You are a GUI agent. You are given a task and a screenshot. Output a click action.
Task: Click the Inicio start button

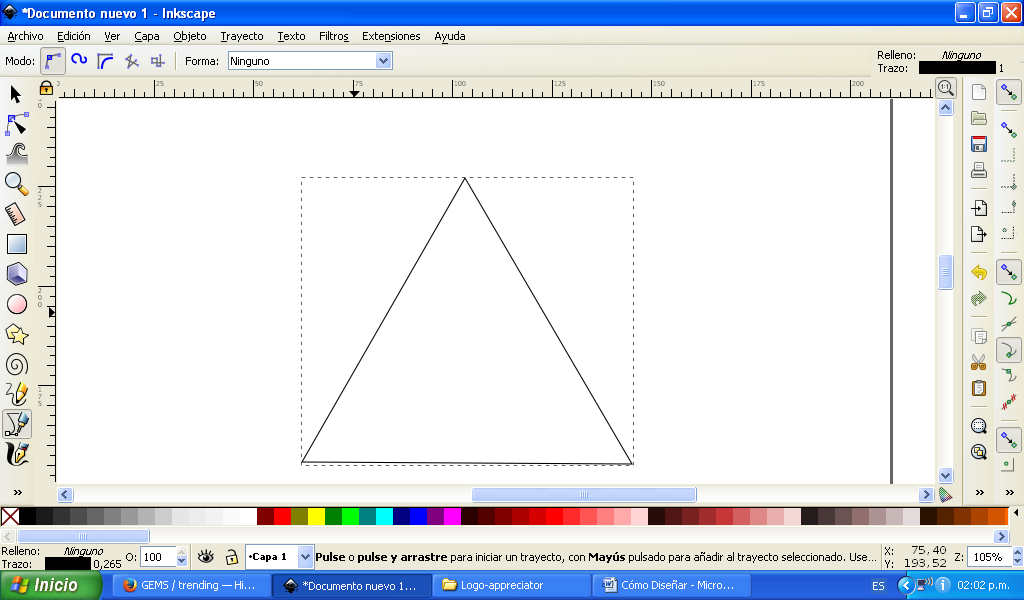(x=51, y=585)
